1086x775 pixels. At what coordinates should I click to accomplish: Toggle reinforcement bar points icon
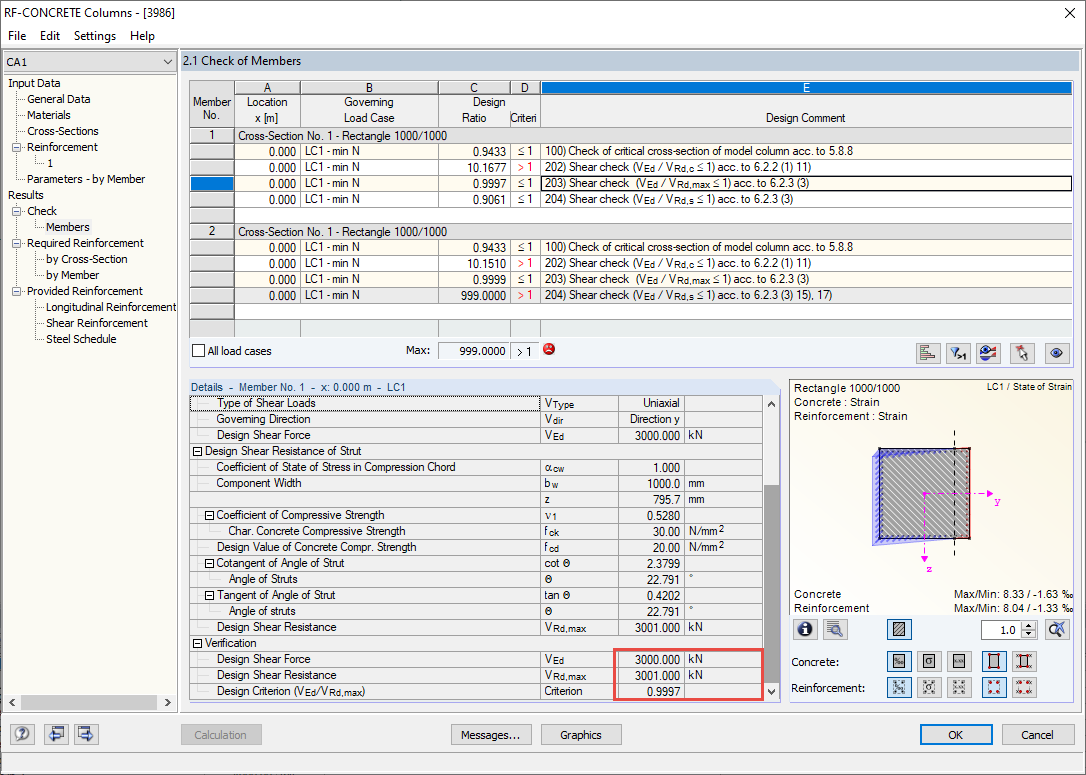[994, 687]
